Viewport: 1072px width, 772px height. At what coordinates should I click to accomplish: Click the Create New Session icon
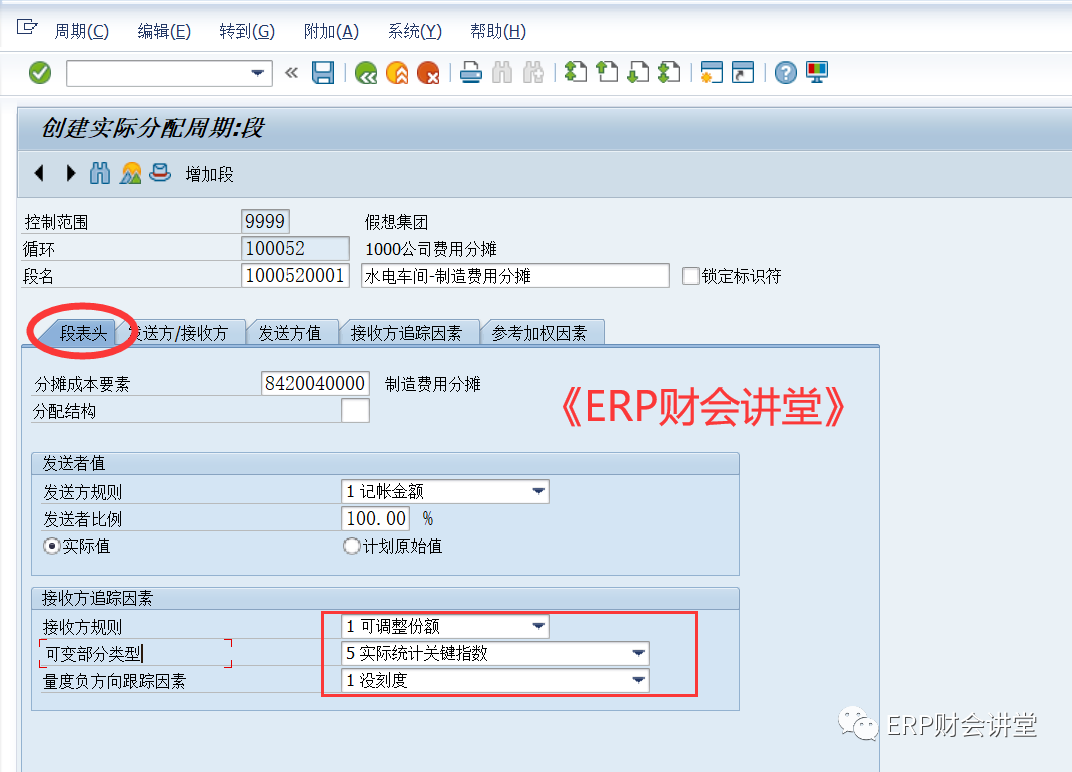coord(712,72)
